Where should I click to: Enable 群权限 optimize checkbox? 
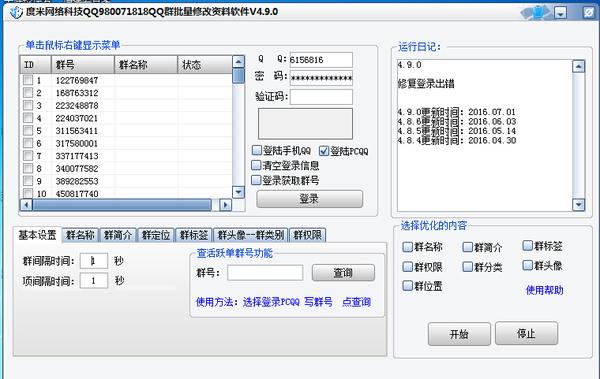408,266
